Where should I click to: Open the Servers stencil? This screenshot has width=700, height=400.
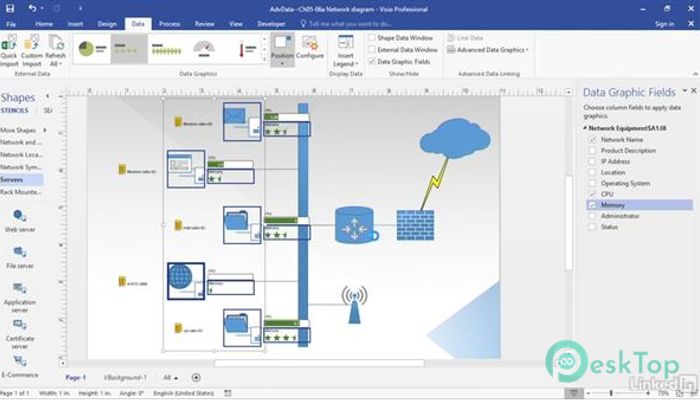(21, 179)
